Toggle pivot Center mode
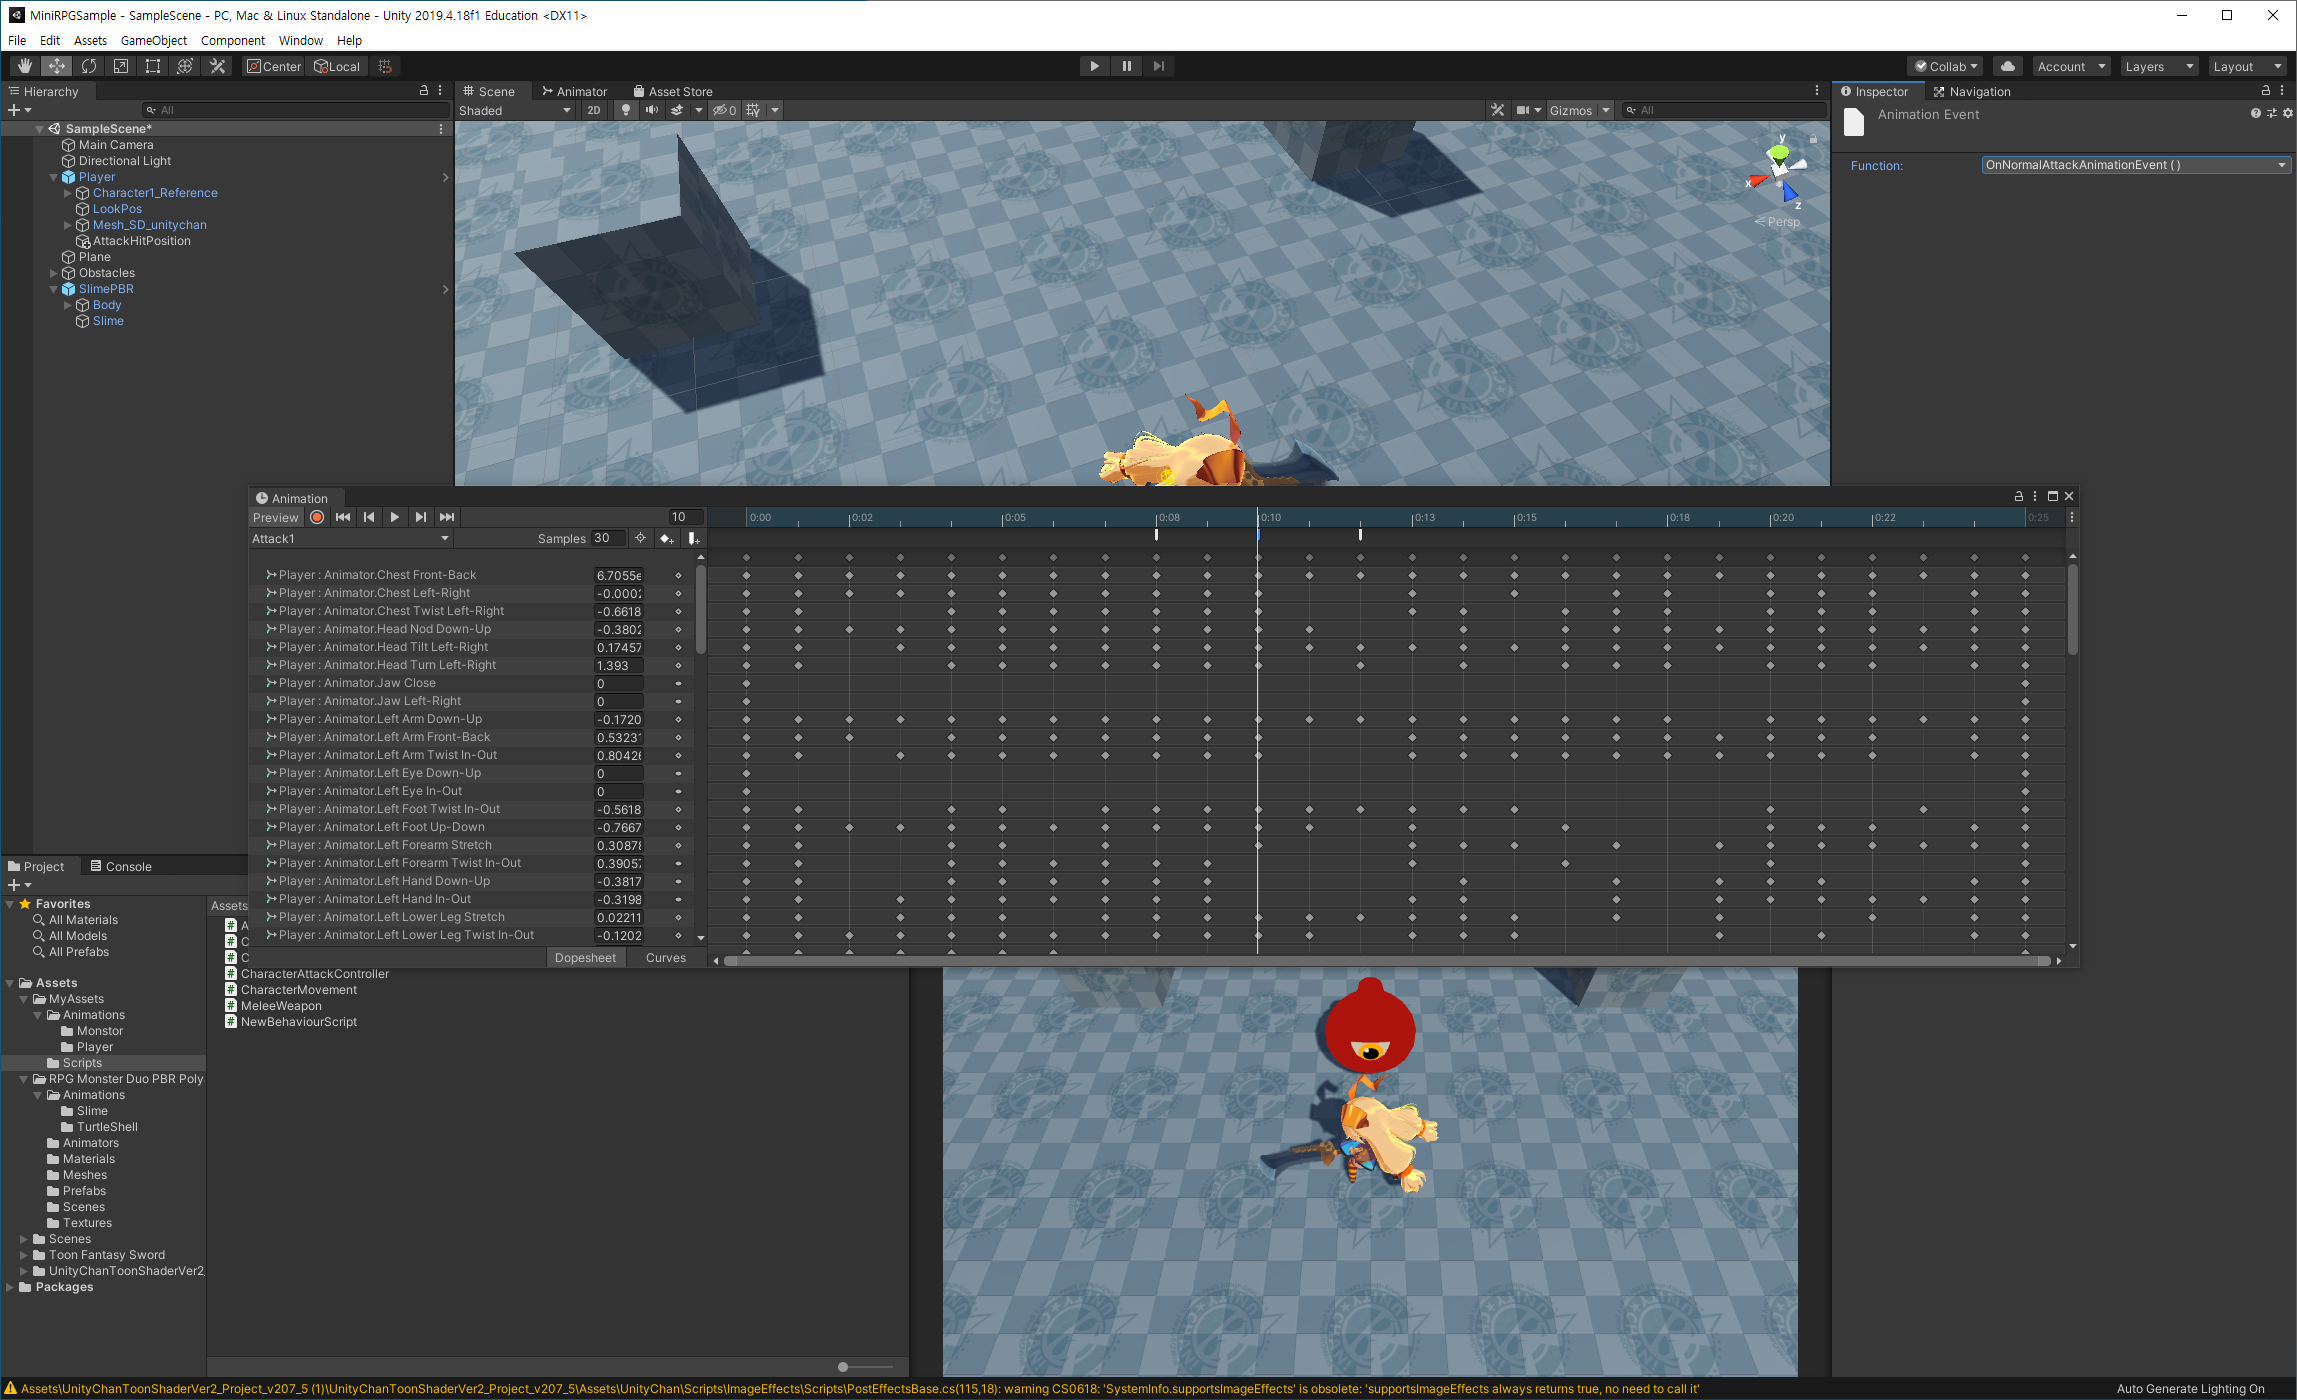2297x1400 pixels. (x=274, y=66)
